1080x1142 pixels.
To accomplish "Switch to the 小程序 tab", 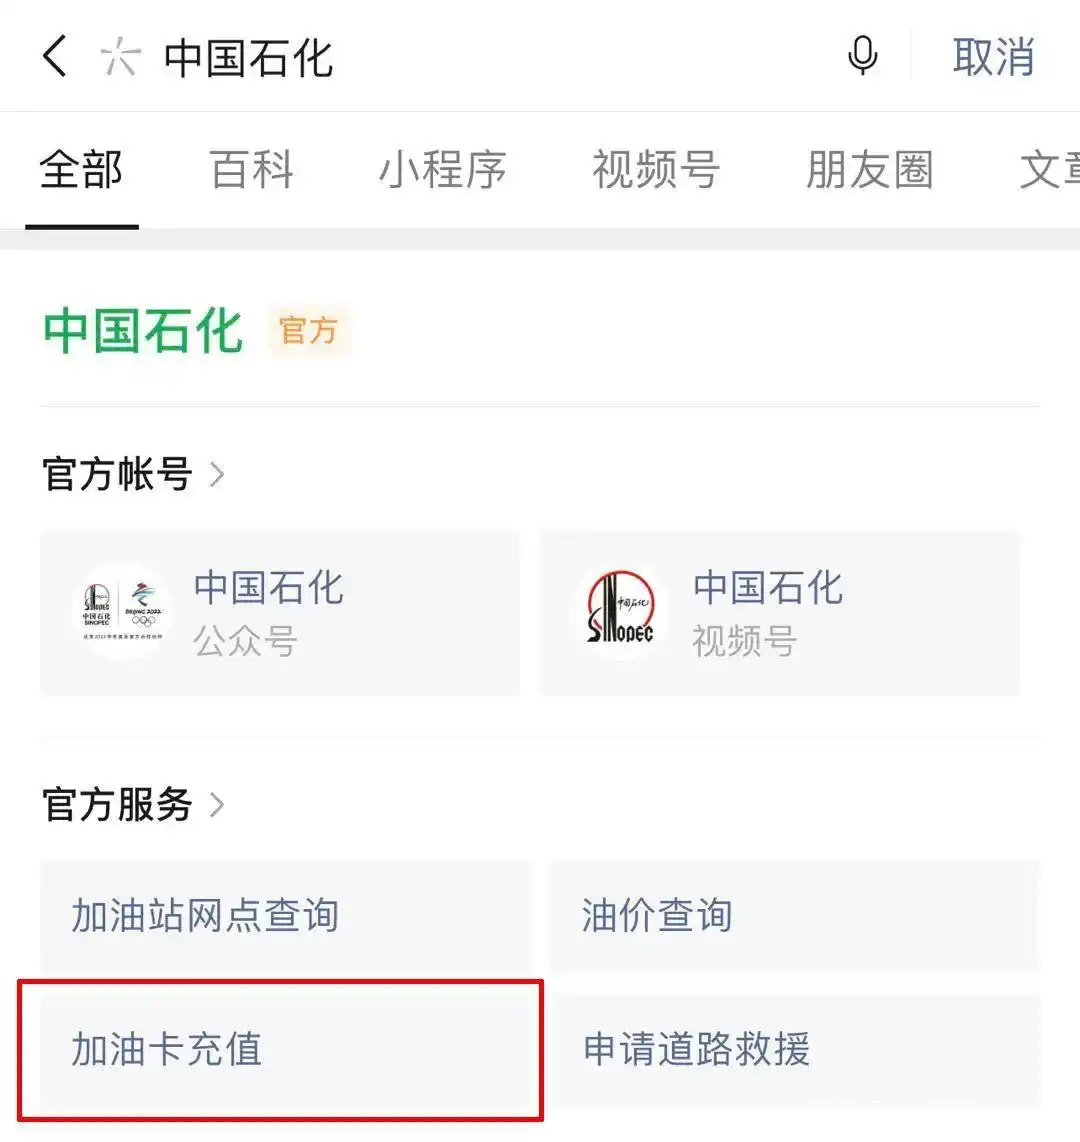I will 443,170.
